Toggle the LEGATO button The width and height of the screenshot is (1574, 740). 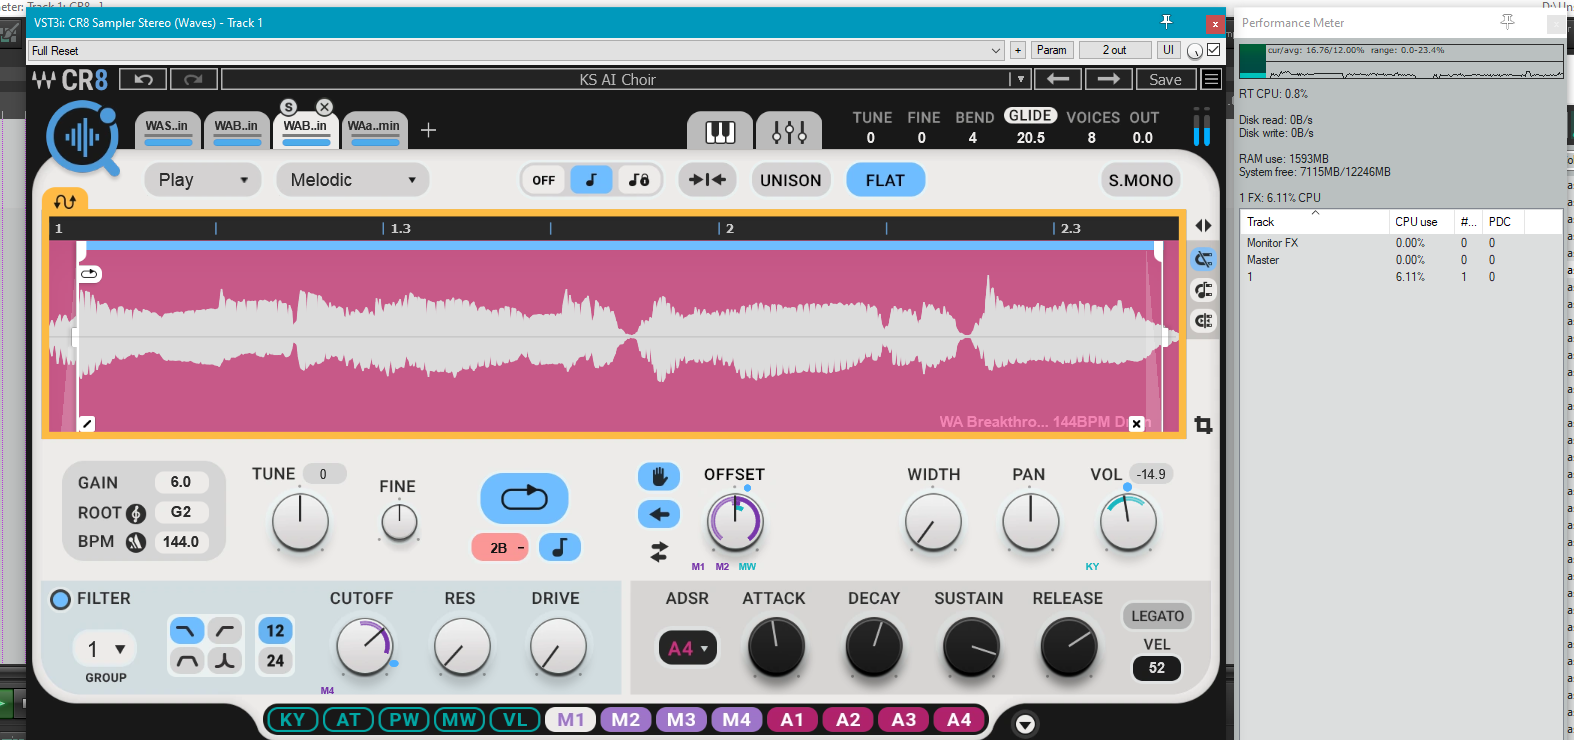click(x=1157, y=616)
